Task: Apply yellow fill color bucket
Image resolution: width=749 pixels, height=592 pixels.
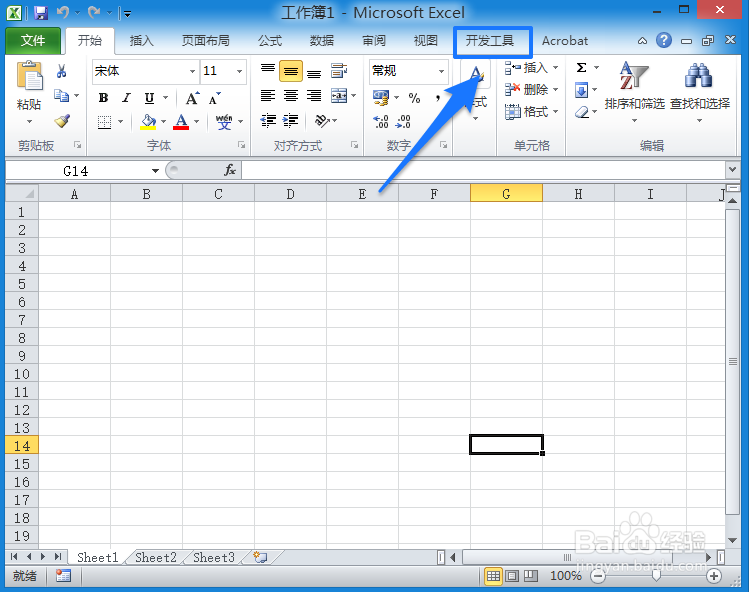Action: [149, 121]
